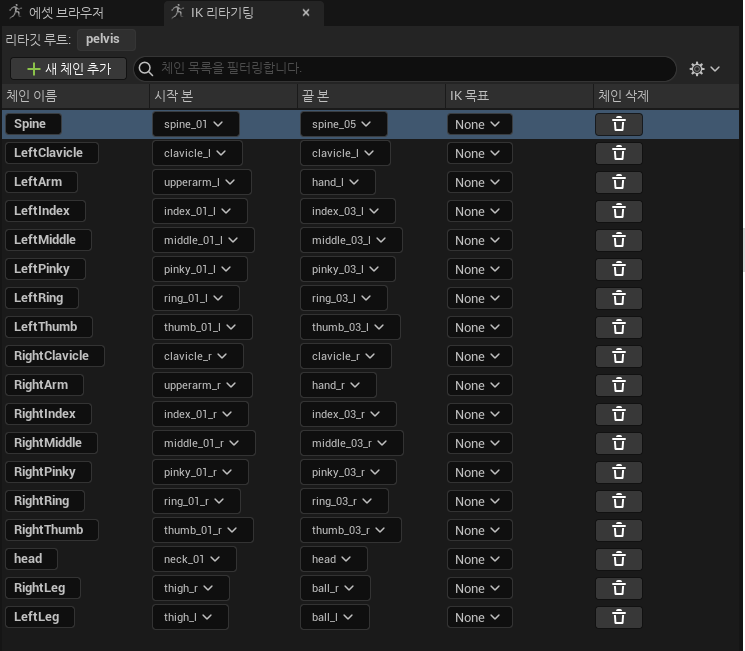Delete the LeftPinky chain
Screen dimensions: 745x651
coord(619,269)
